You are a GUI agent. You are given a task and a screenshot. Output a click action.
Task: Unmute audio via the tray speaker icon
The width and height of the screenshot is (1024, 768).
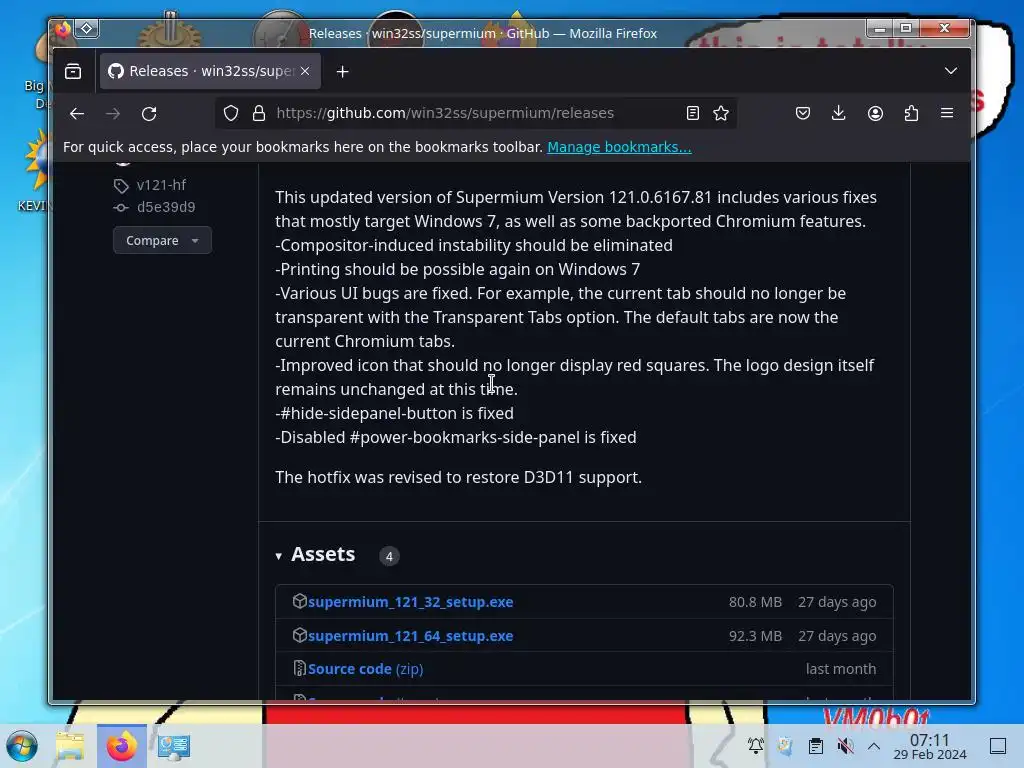[845, 746]
